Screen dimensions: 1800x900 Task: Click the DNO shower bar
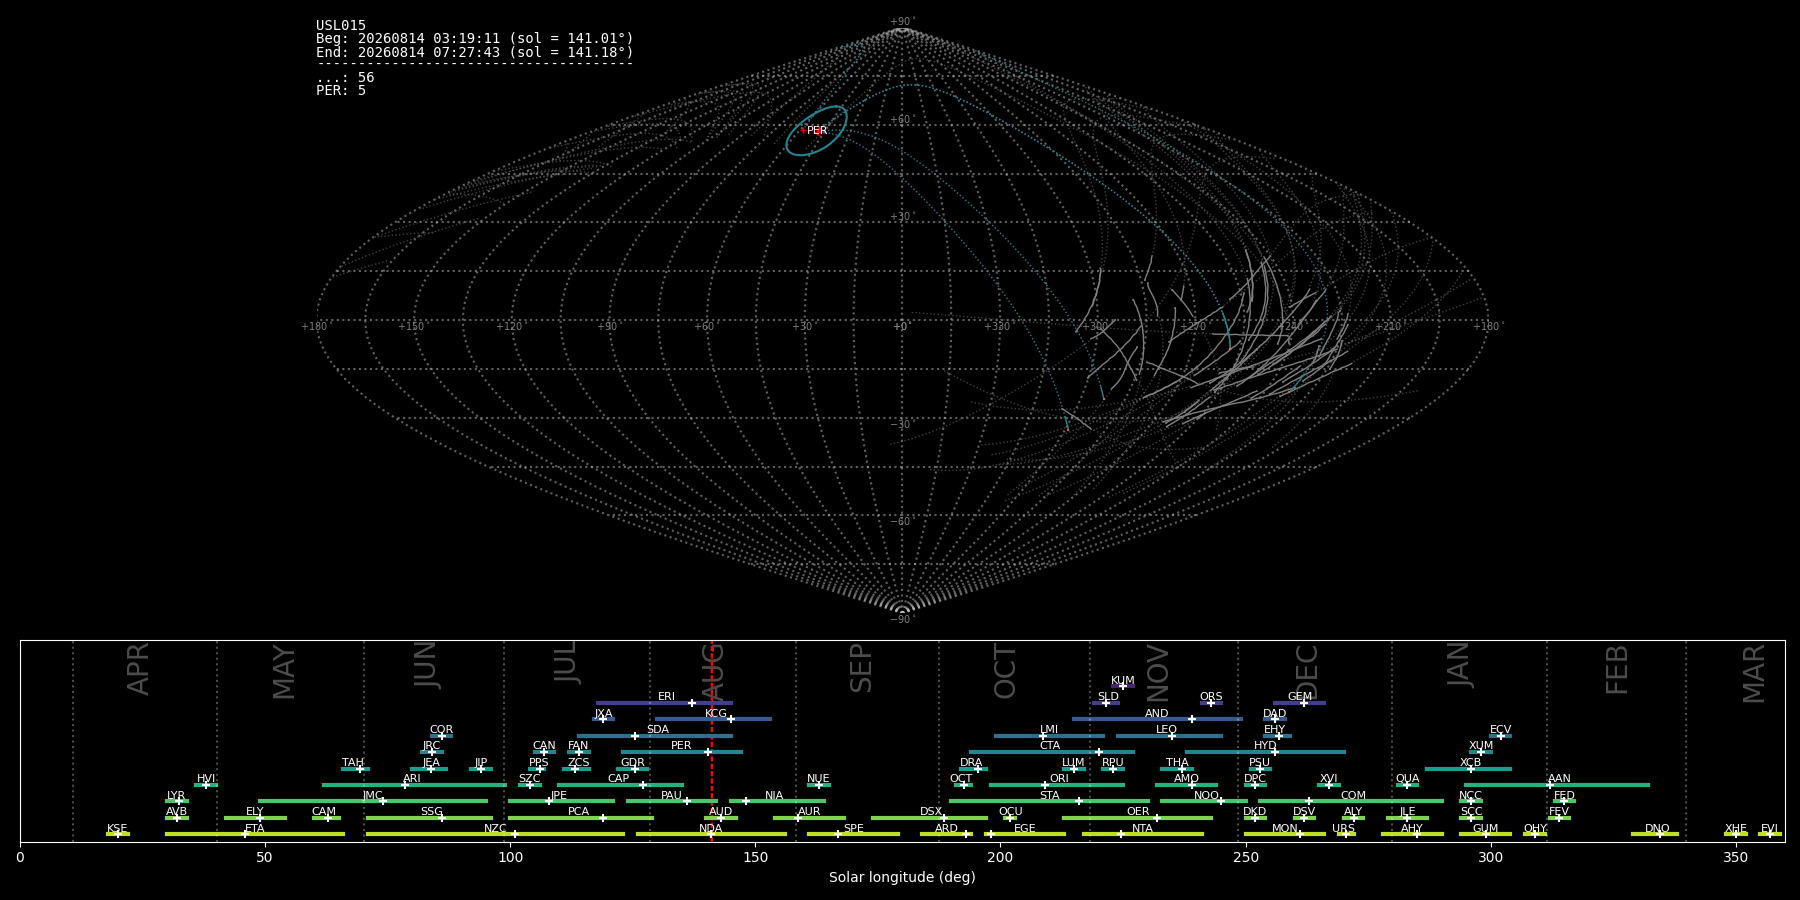[x=1655, y=834]
